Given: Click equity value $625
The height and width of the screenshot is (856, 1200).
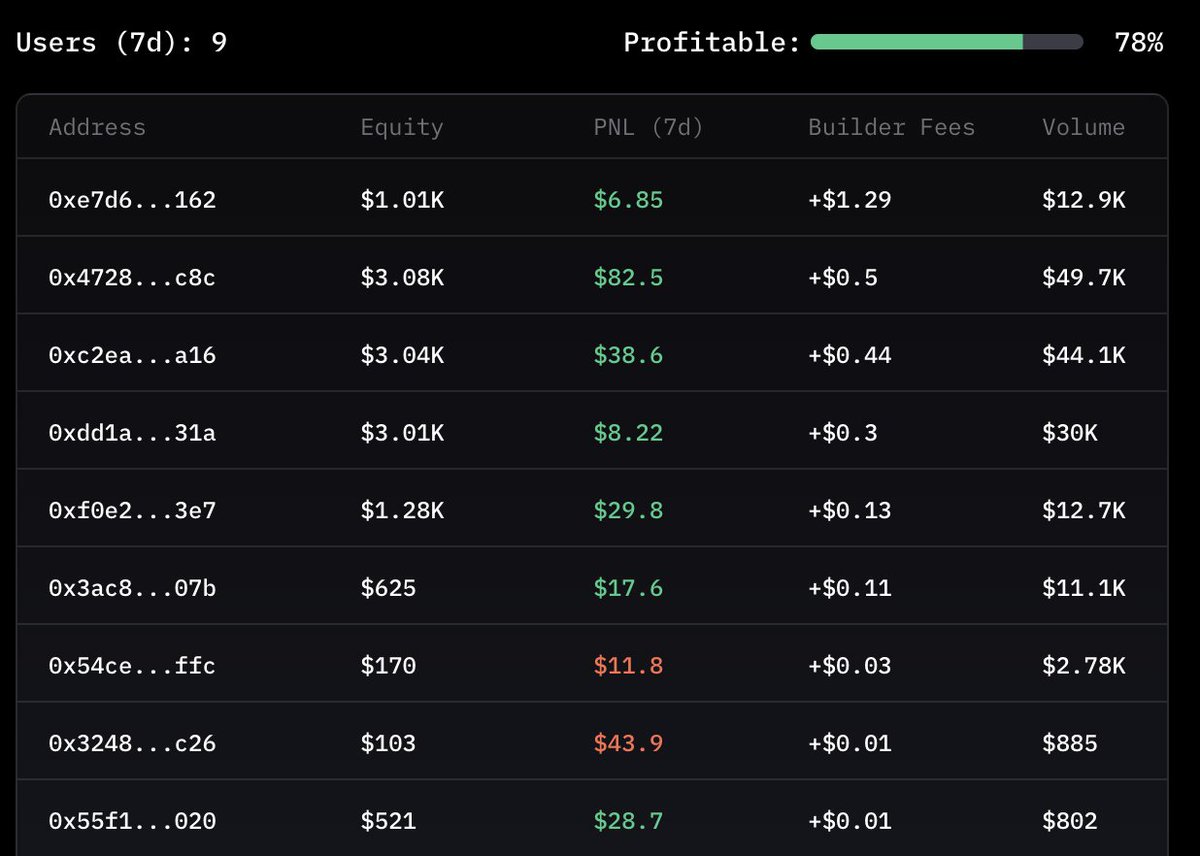Looking at the screenshot, I should pos(388,588).
